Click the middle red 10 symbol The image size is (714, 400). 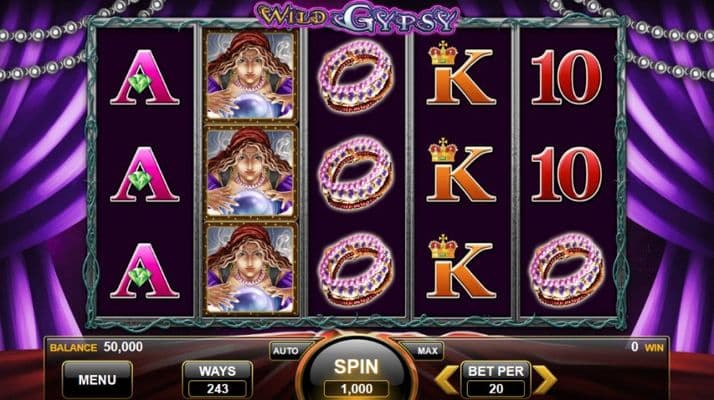point(566,174)
